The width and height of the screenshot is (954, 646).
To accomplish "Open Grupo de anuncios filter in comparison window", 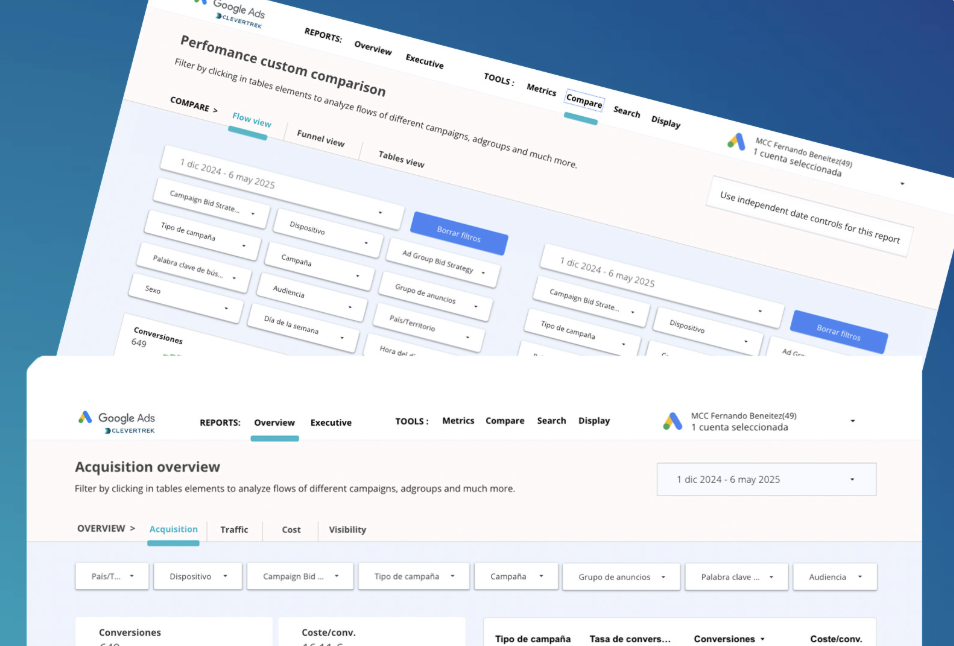I will tap(434, 296).
